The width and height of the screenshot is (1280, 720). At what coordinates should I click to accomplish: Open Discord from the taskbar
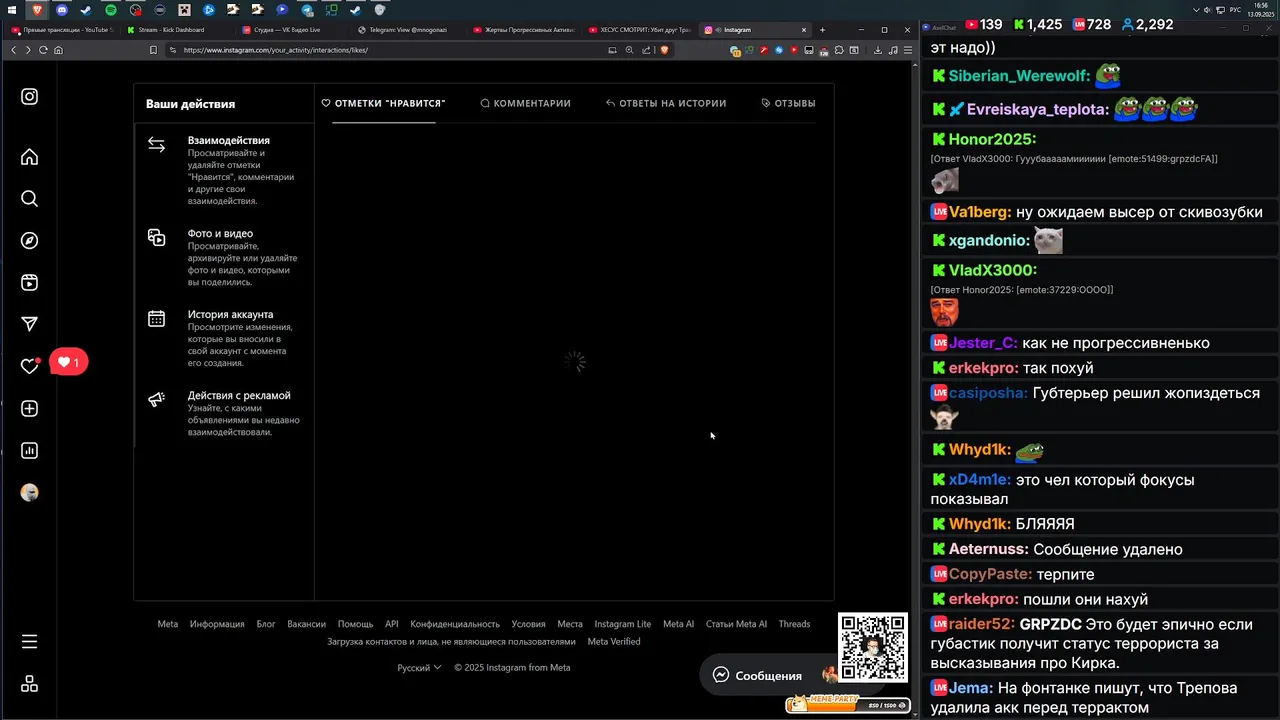click(x=62, y=10)
